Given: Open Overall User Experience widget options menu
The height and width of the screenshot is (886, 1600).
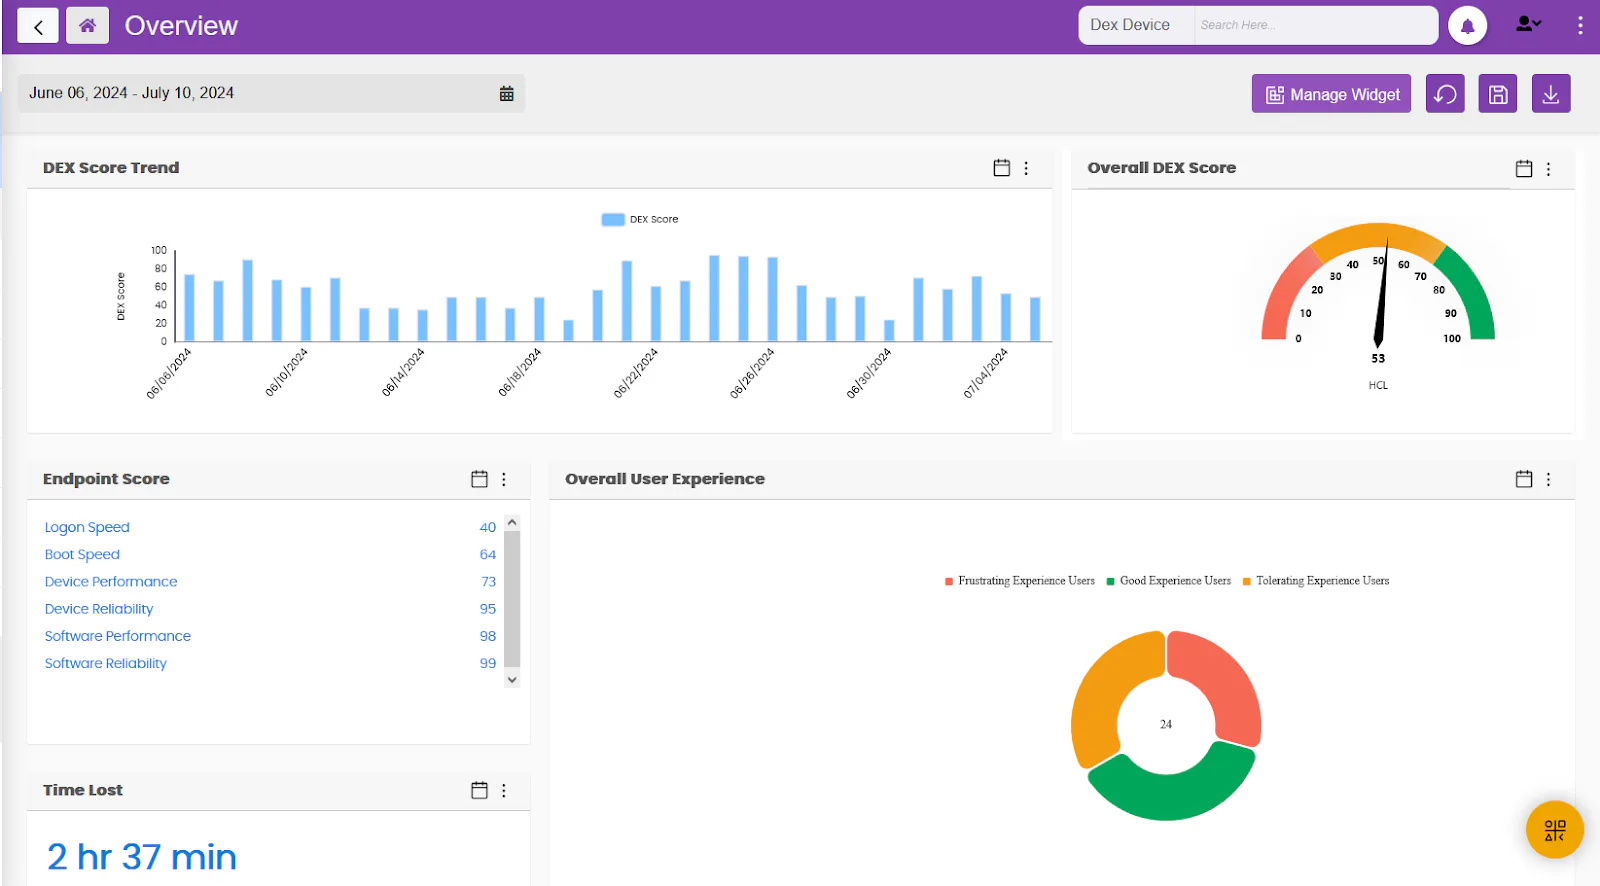Looking at the screenshot, I should click(1548, 479).
